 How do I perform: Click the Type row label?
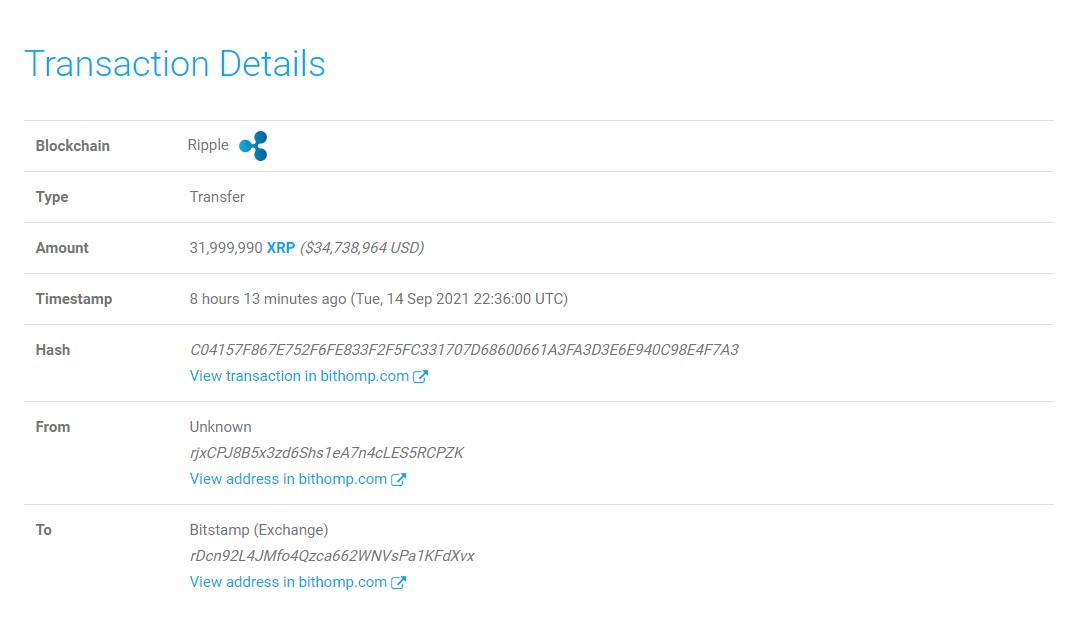point(52,197)
